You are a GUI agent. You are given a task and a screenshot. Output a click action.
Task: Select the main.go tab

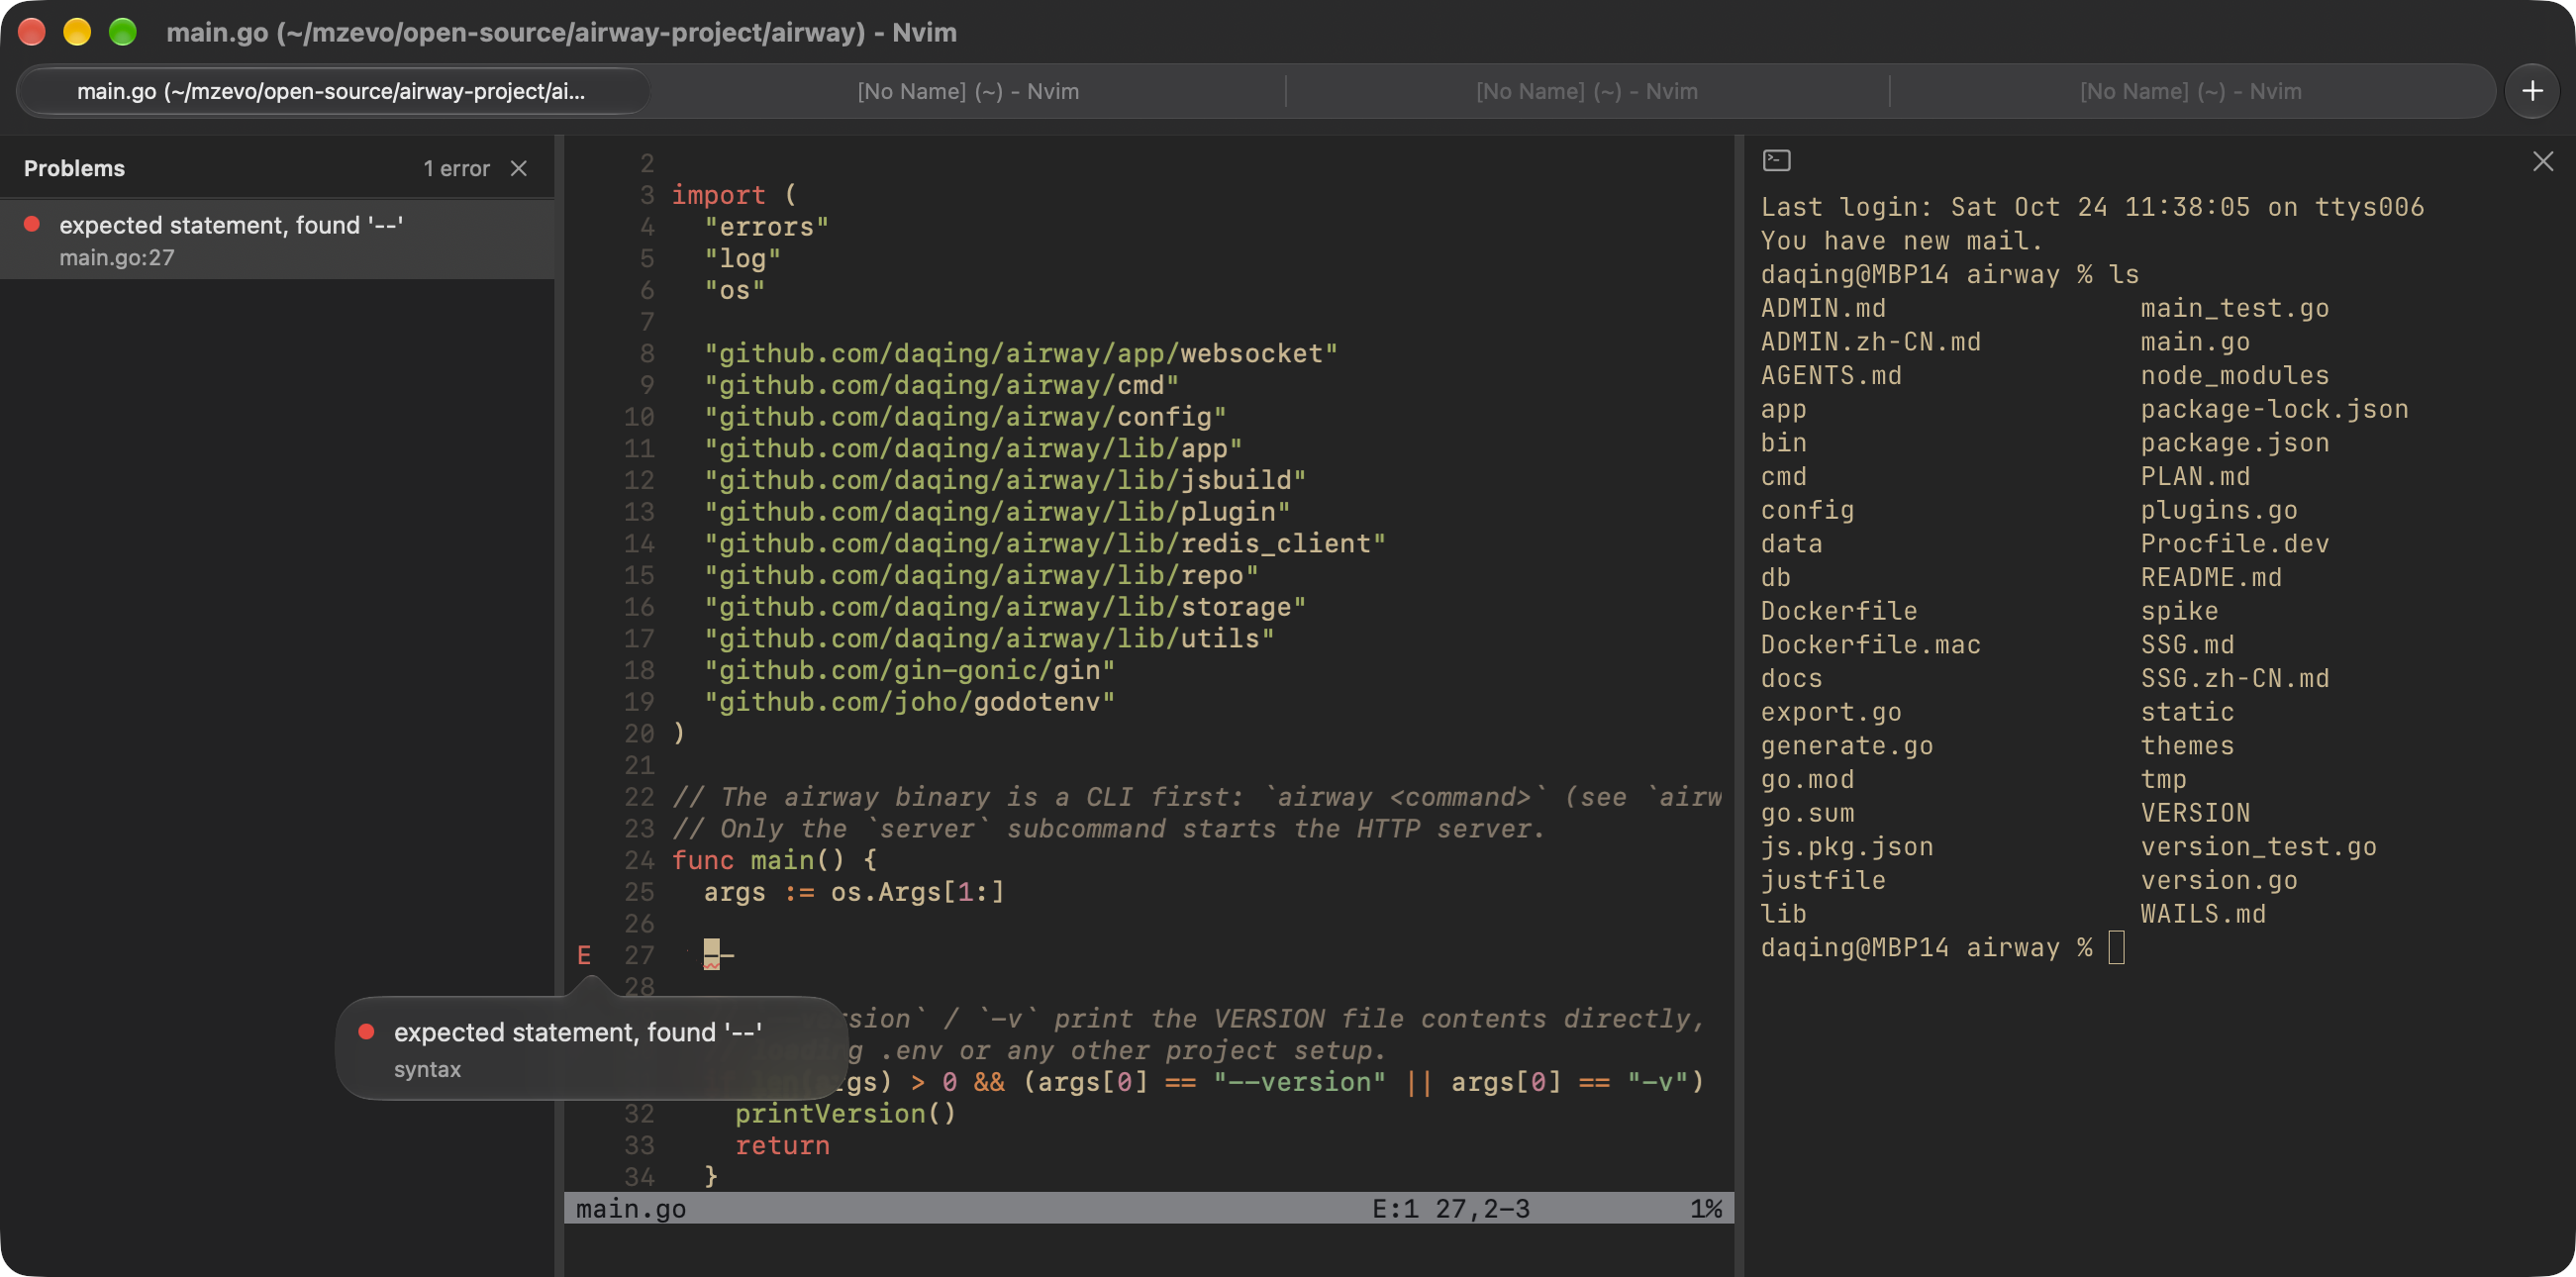pyautogui.click(x=333, y=91)
